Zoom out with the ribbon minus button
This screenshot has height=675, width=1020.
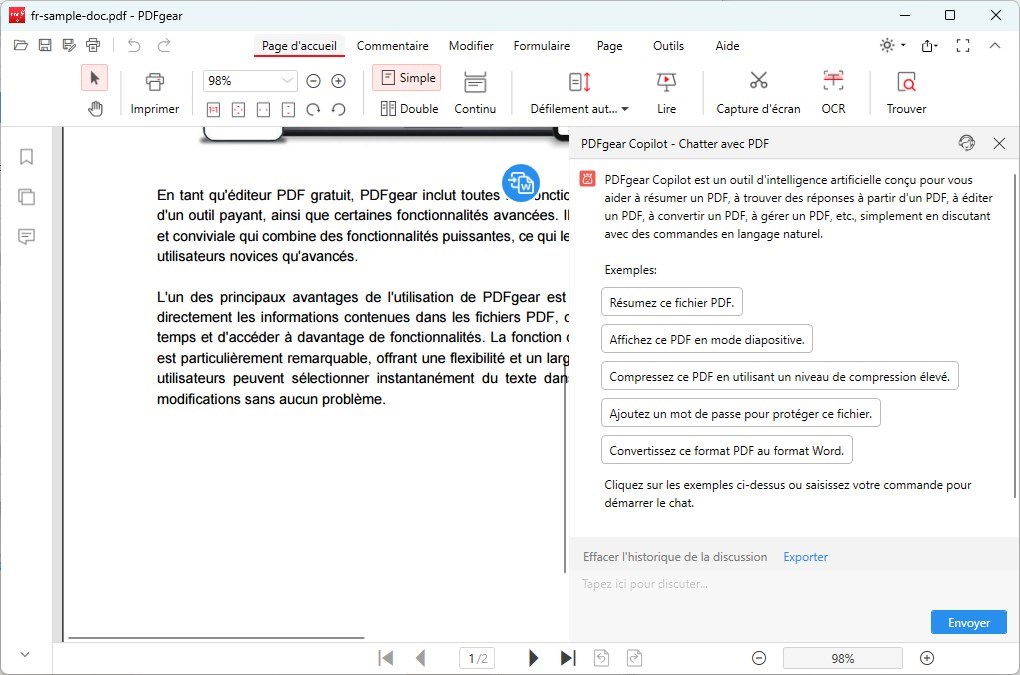click(314, 81)
